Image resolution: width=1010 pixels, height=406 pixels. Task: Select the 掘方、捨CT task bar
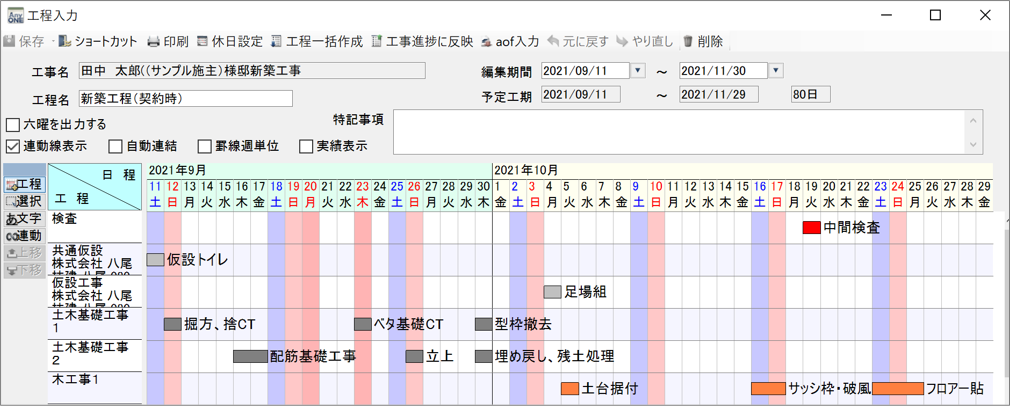click(x=173, y=324)
